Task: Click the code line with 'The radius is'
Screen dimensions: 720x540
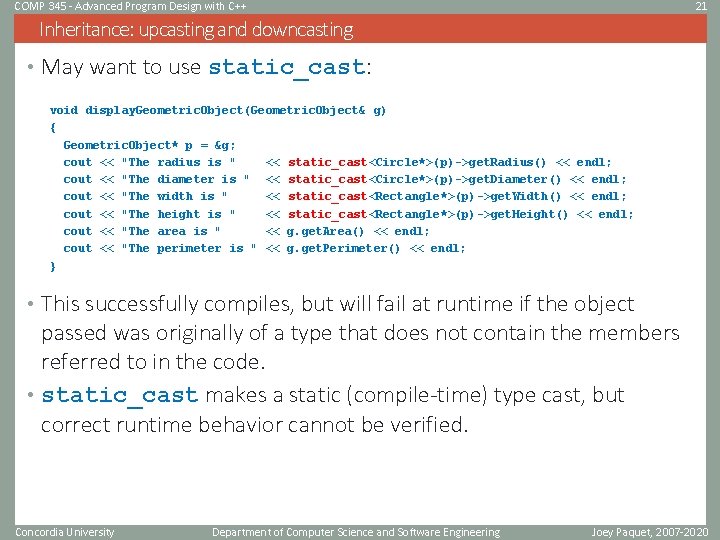Action: tap(338, 163)
